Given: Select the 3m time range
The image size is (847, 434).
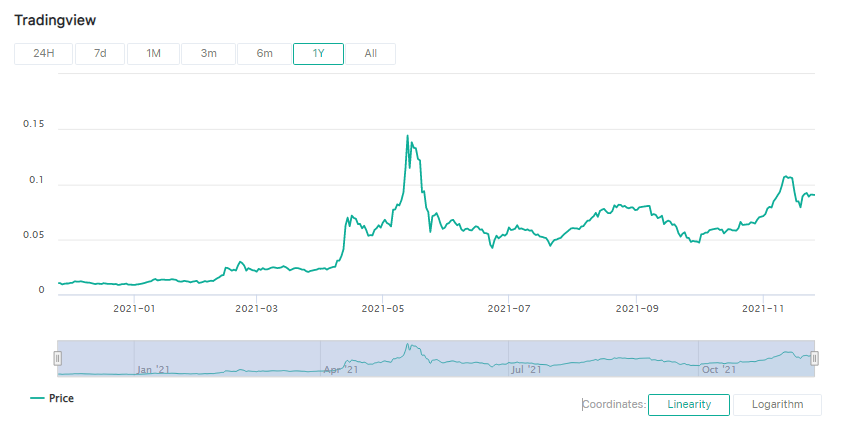Looking at the screenshot, I should pos(209,54).
